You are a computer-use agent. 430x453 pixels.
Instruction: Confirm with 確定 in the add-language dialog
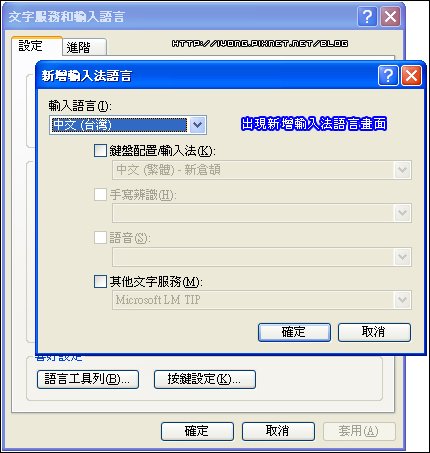[294, 332]
